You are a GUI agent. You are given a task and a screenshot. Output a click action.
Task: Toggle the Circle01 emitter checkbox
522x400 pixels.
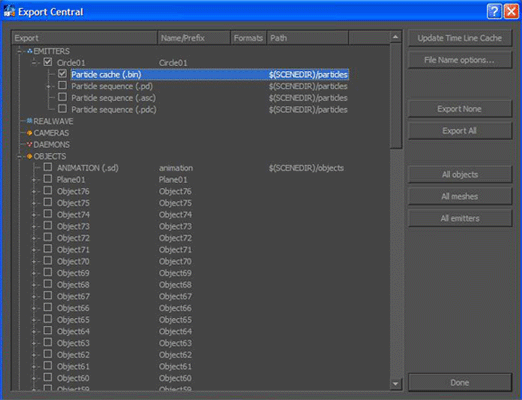pyautogui.click(x=48, y=62)
